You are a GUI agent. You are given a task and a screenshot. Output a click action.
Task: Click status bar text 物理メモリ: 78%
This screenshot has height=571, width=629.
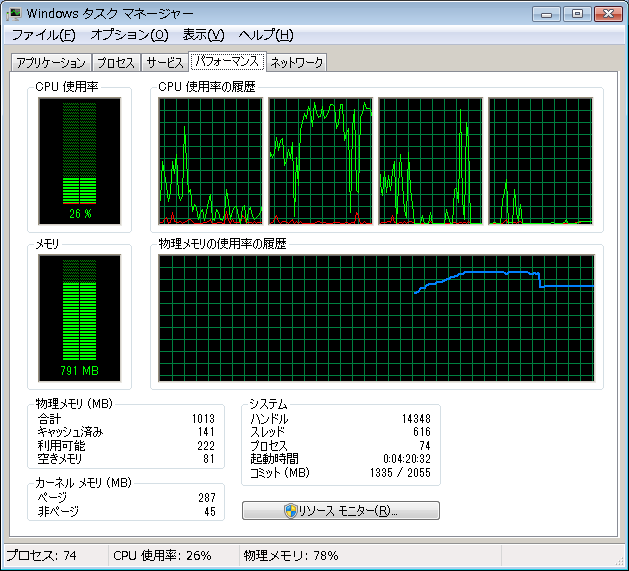tap(291, 555)
